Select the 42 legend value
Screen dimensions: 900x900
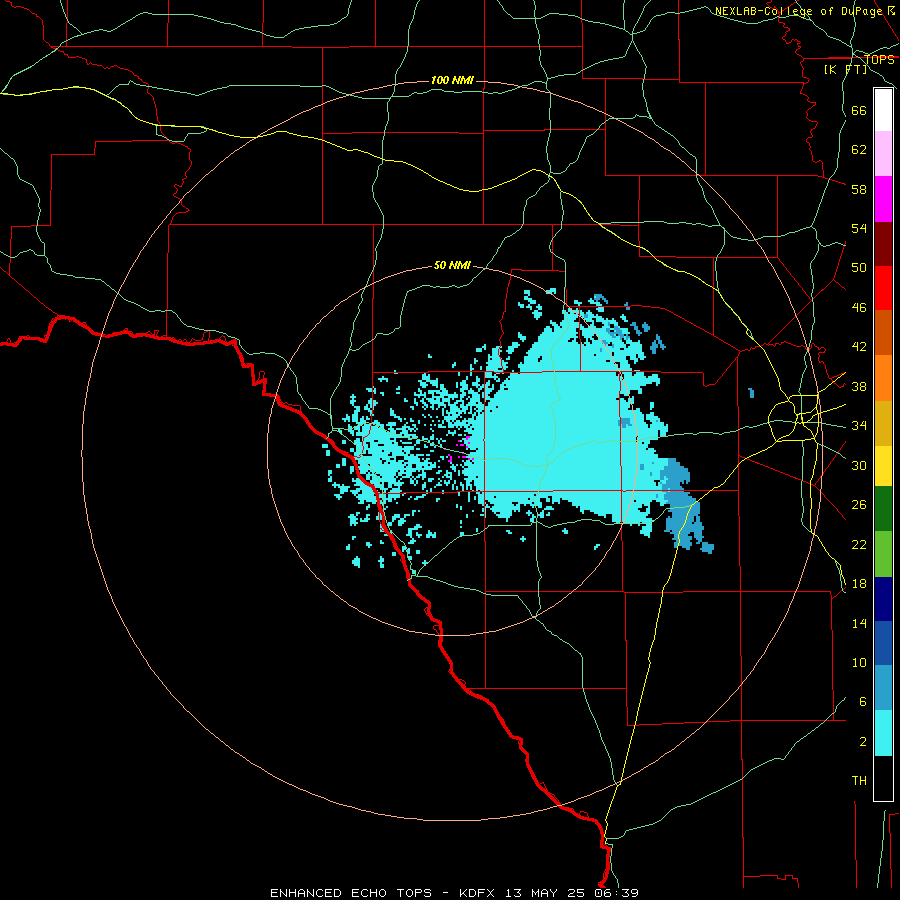click(859, 347)
